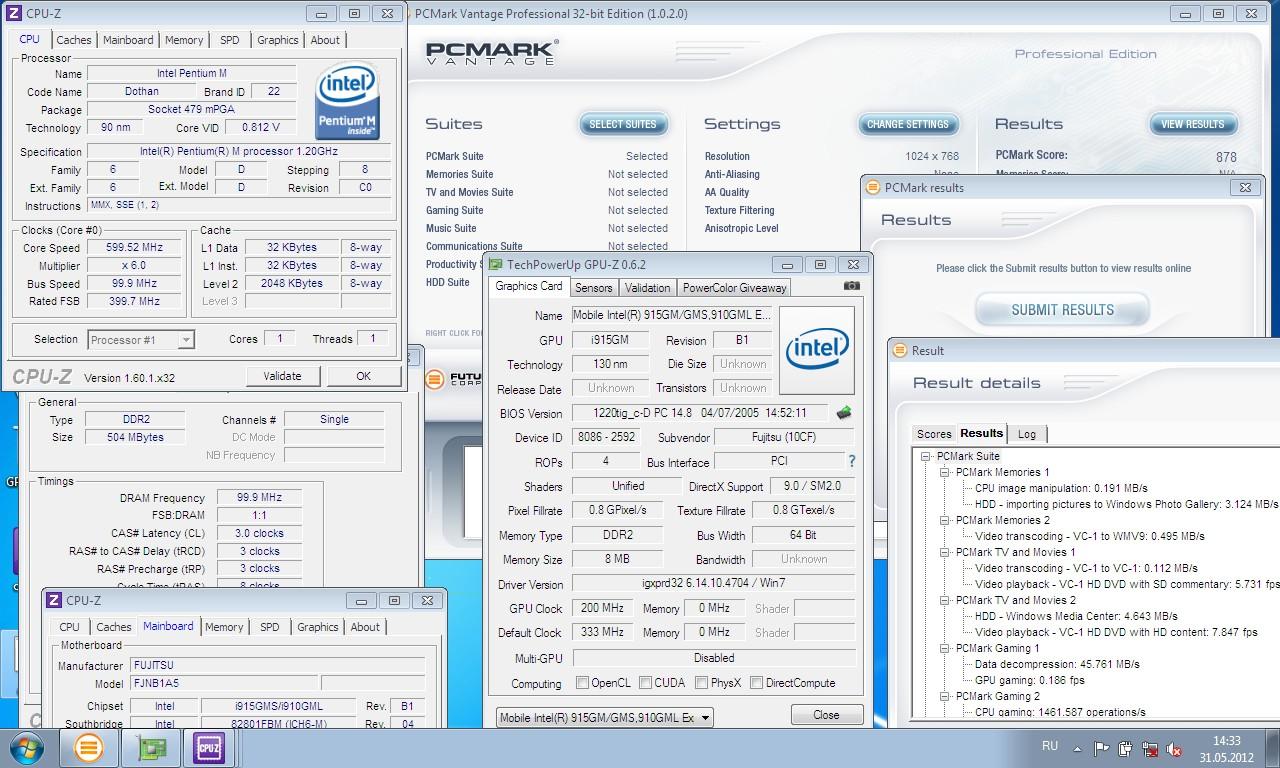This screenshot has width=1280, height=768.
Task: Open the Validation tab in GPU-Z
Action: point(647,287)
